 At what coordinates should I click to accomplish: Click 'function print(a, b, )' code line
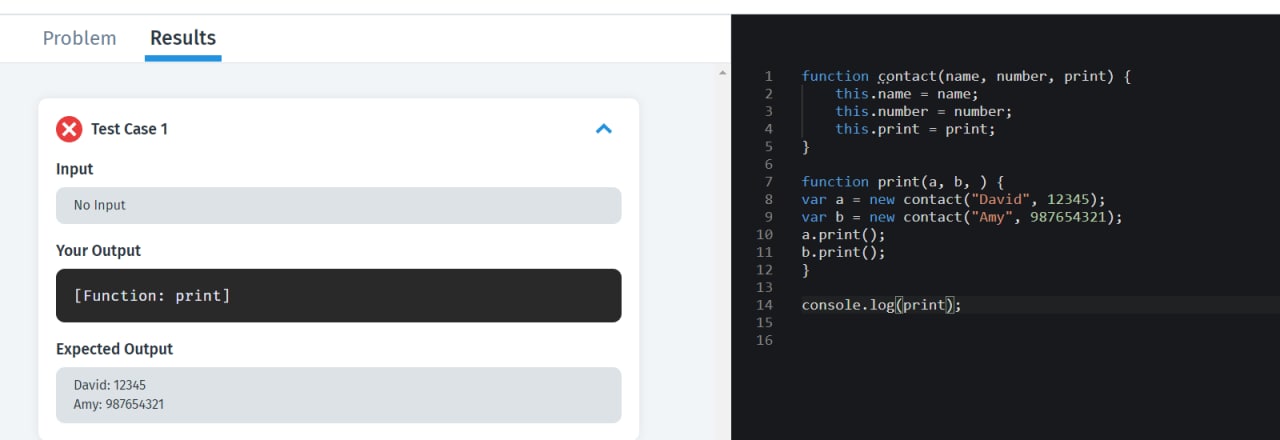[903, 181]
